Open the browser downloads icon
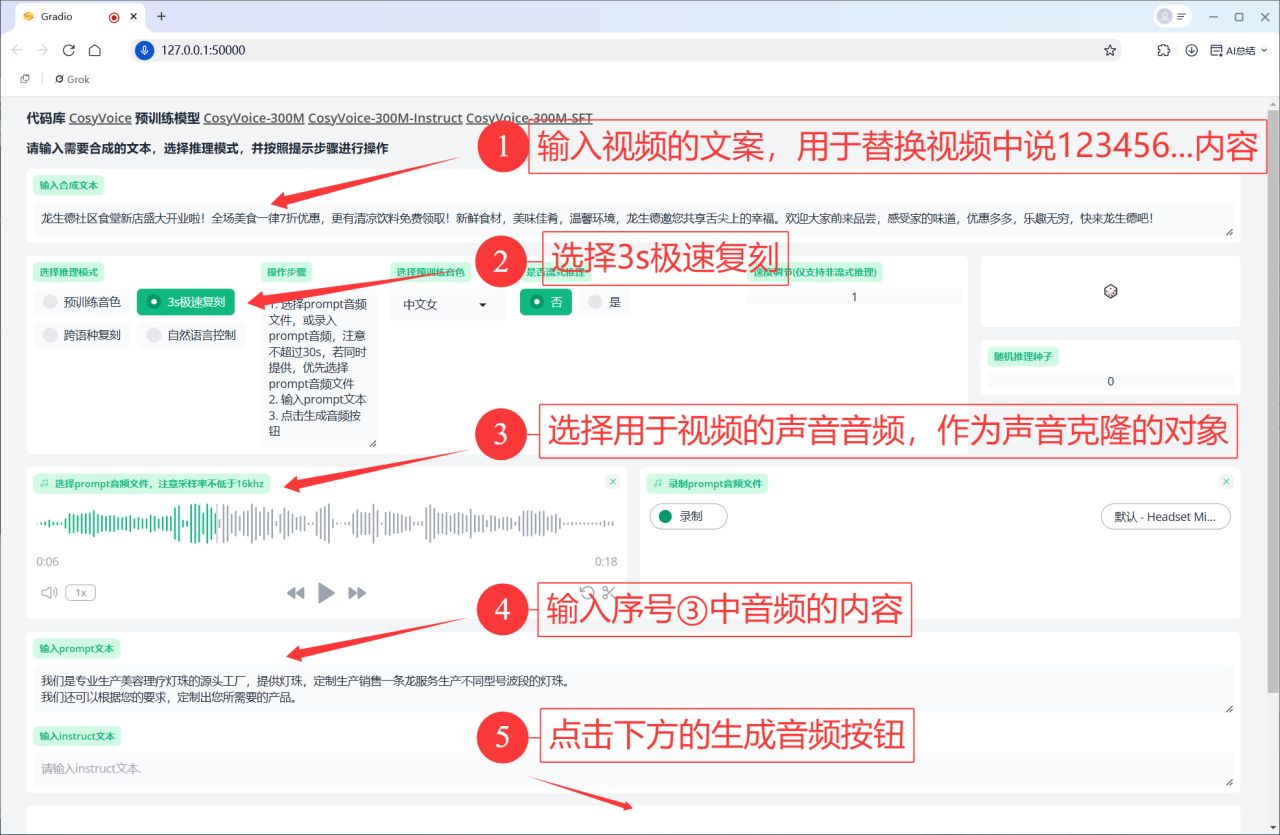 [1191, 50]
